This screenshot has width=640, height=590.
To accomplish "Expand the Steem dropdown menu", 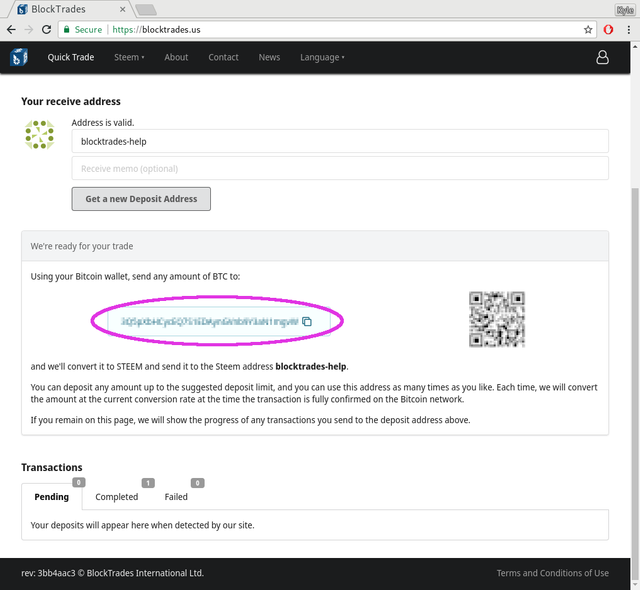I will click(129, 57).
